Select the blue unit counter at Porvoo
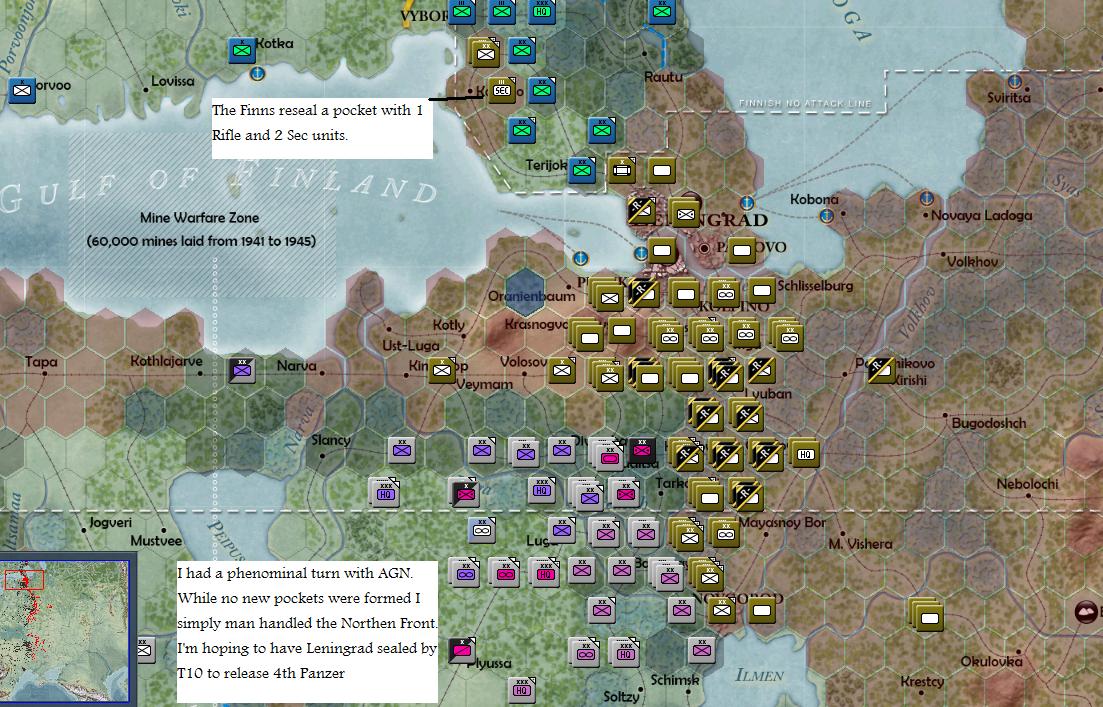 [22, 91]
